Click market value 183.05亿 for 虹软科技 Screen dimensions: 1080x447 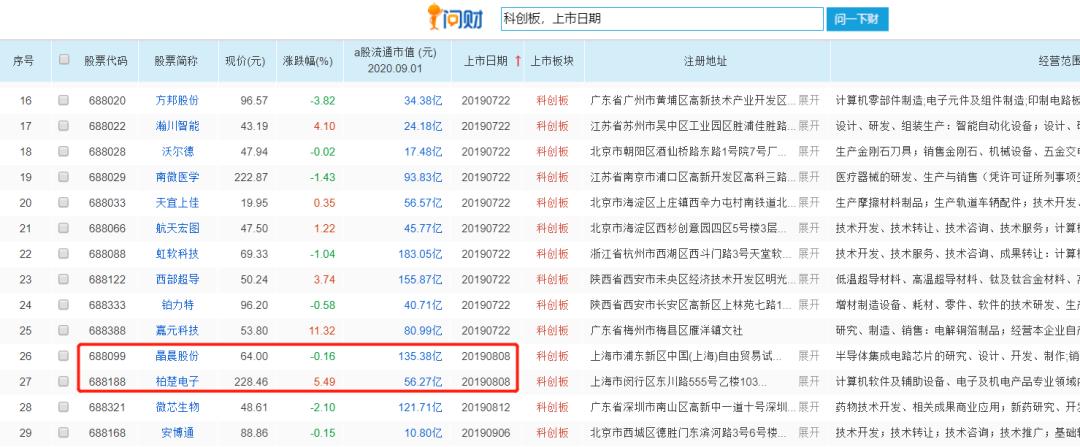[x=420, y=254]
